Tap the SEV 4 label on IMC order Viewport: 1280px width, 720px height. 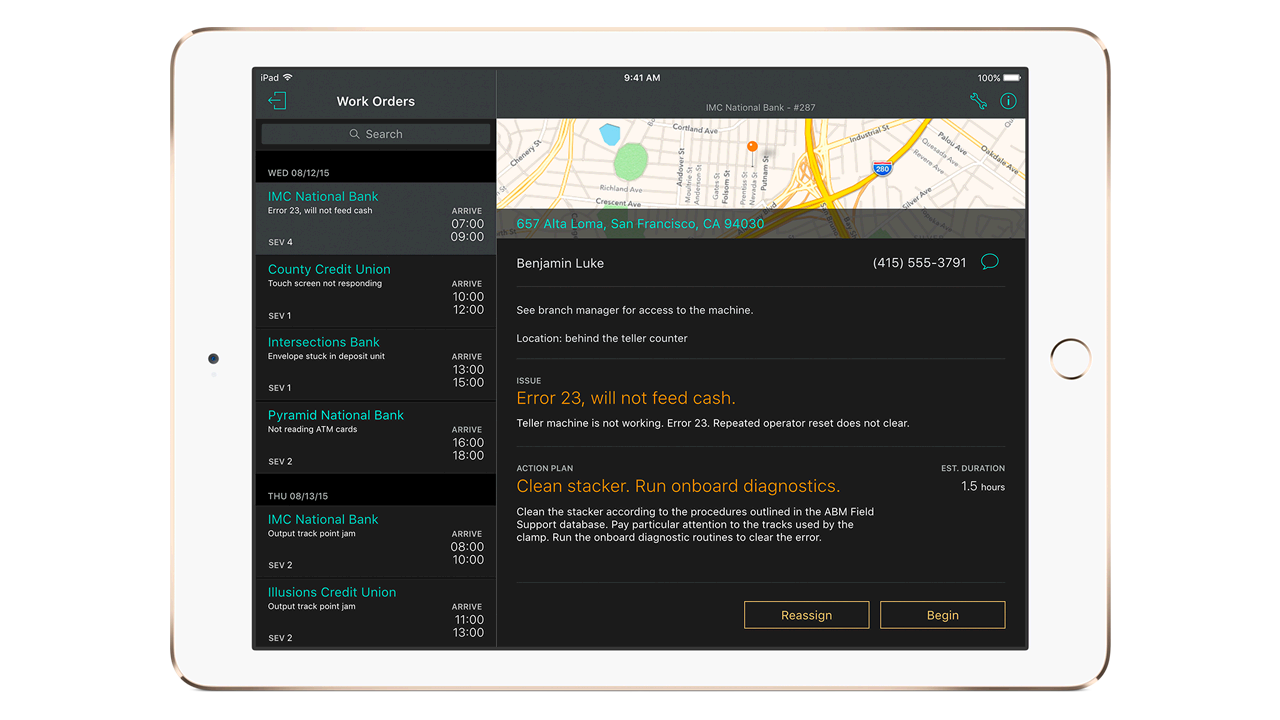(280, 242)
